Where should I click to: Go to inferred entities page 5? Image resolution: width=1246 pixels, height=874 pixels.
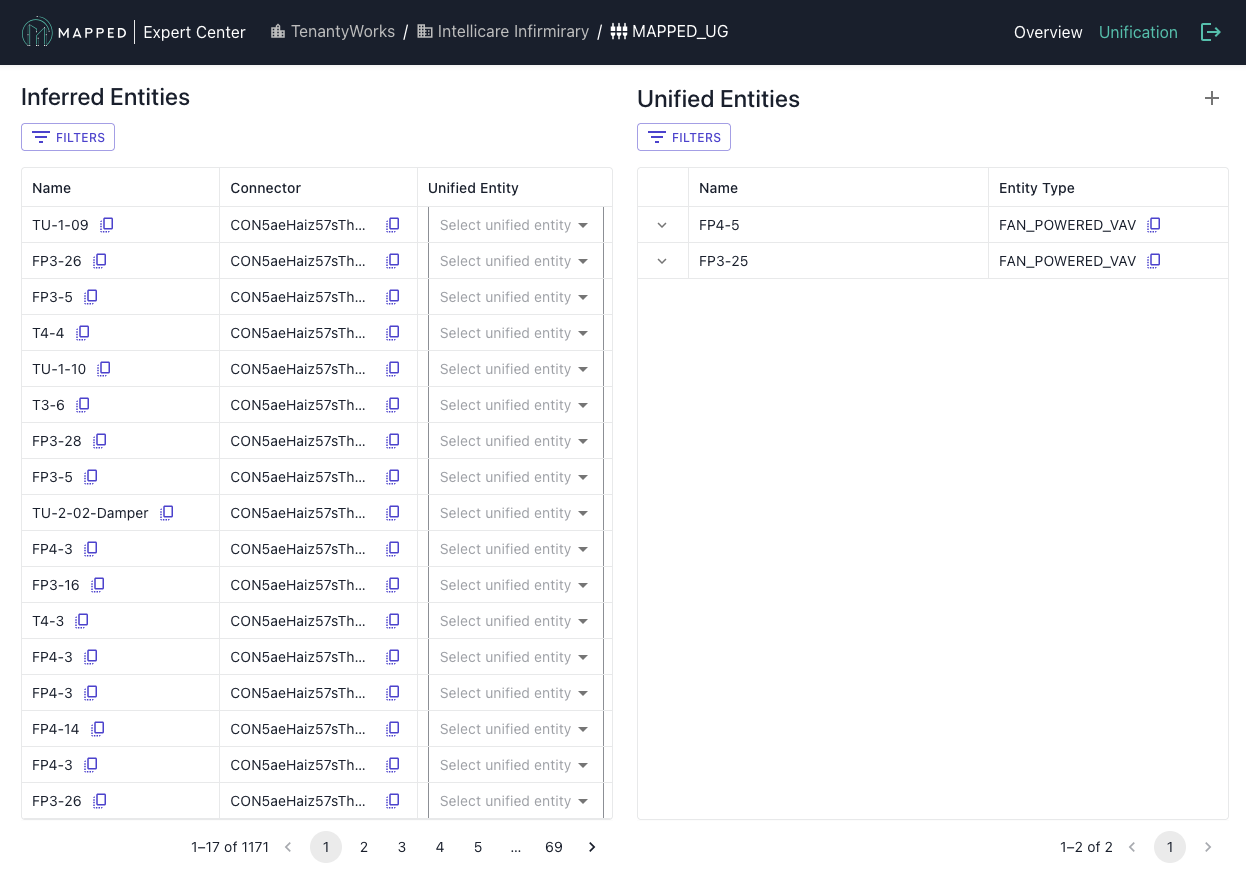click(478, 847)
